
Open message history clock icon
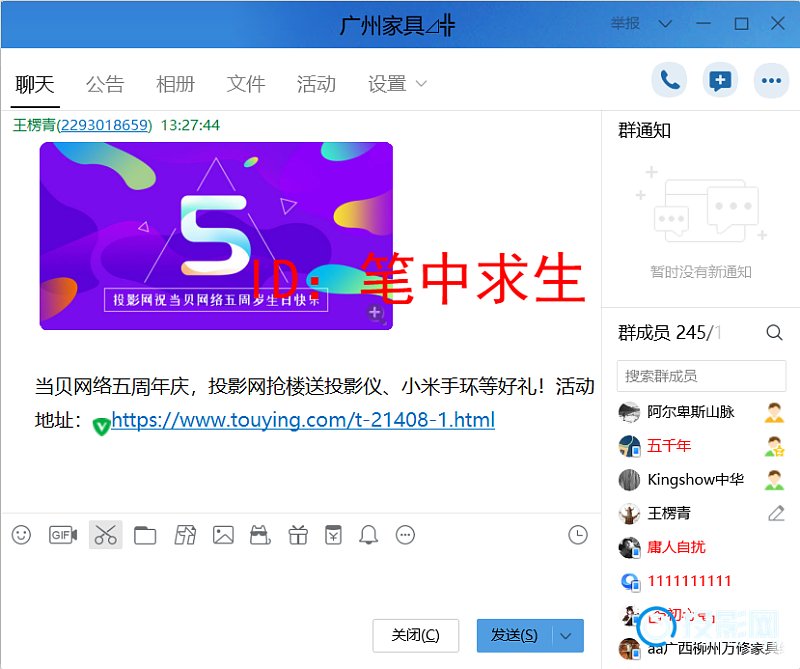coord(578,535)
